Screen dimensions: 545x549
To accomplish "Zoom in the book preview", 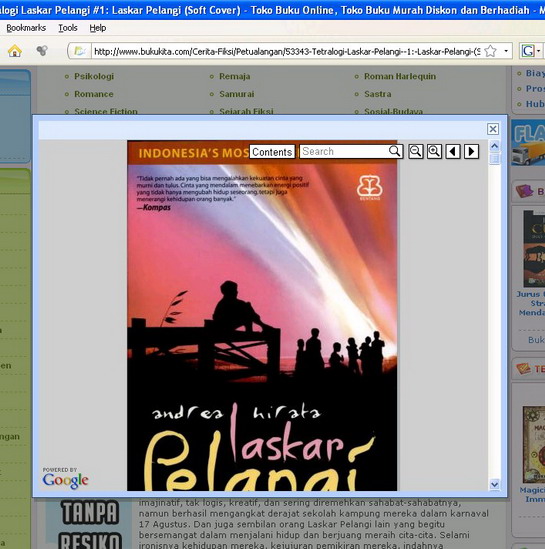I will 434,151.
